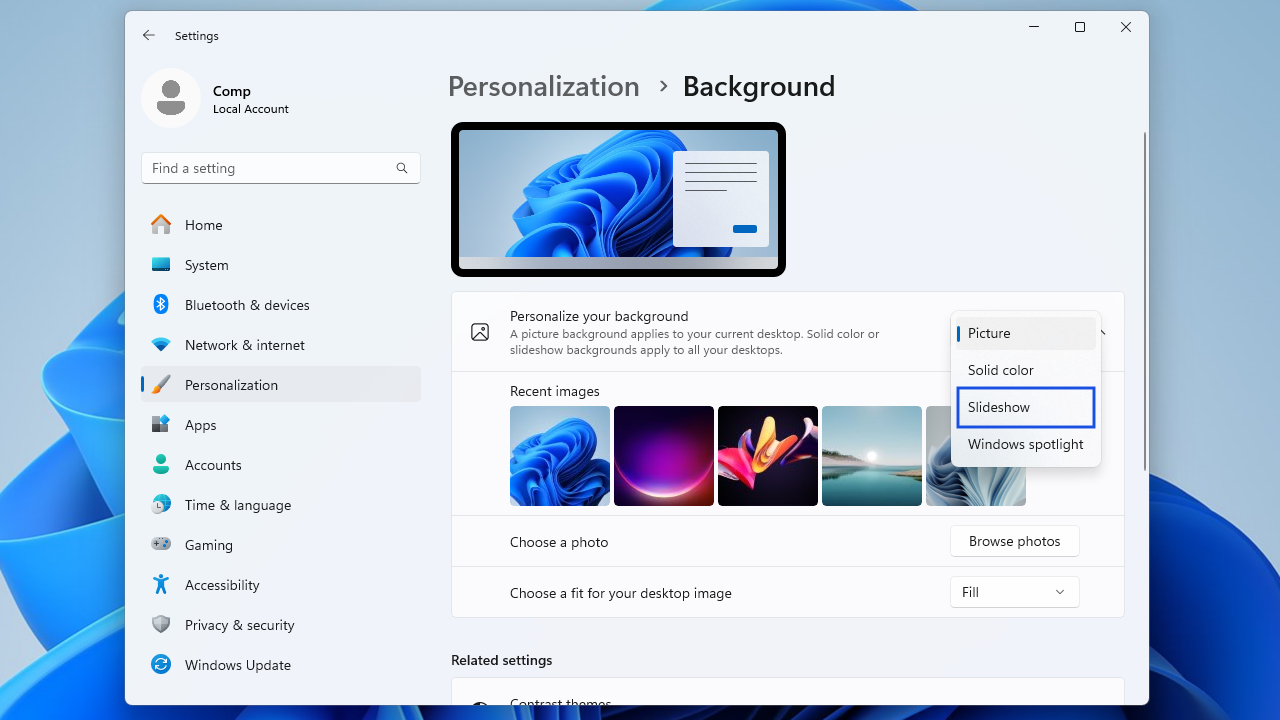Click the System monitor icon

tap(161, 265)
